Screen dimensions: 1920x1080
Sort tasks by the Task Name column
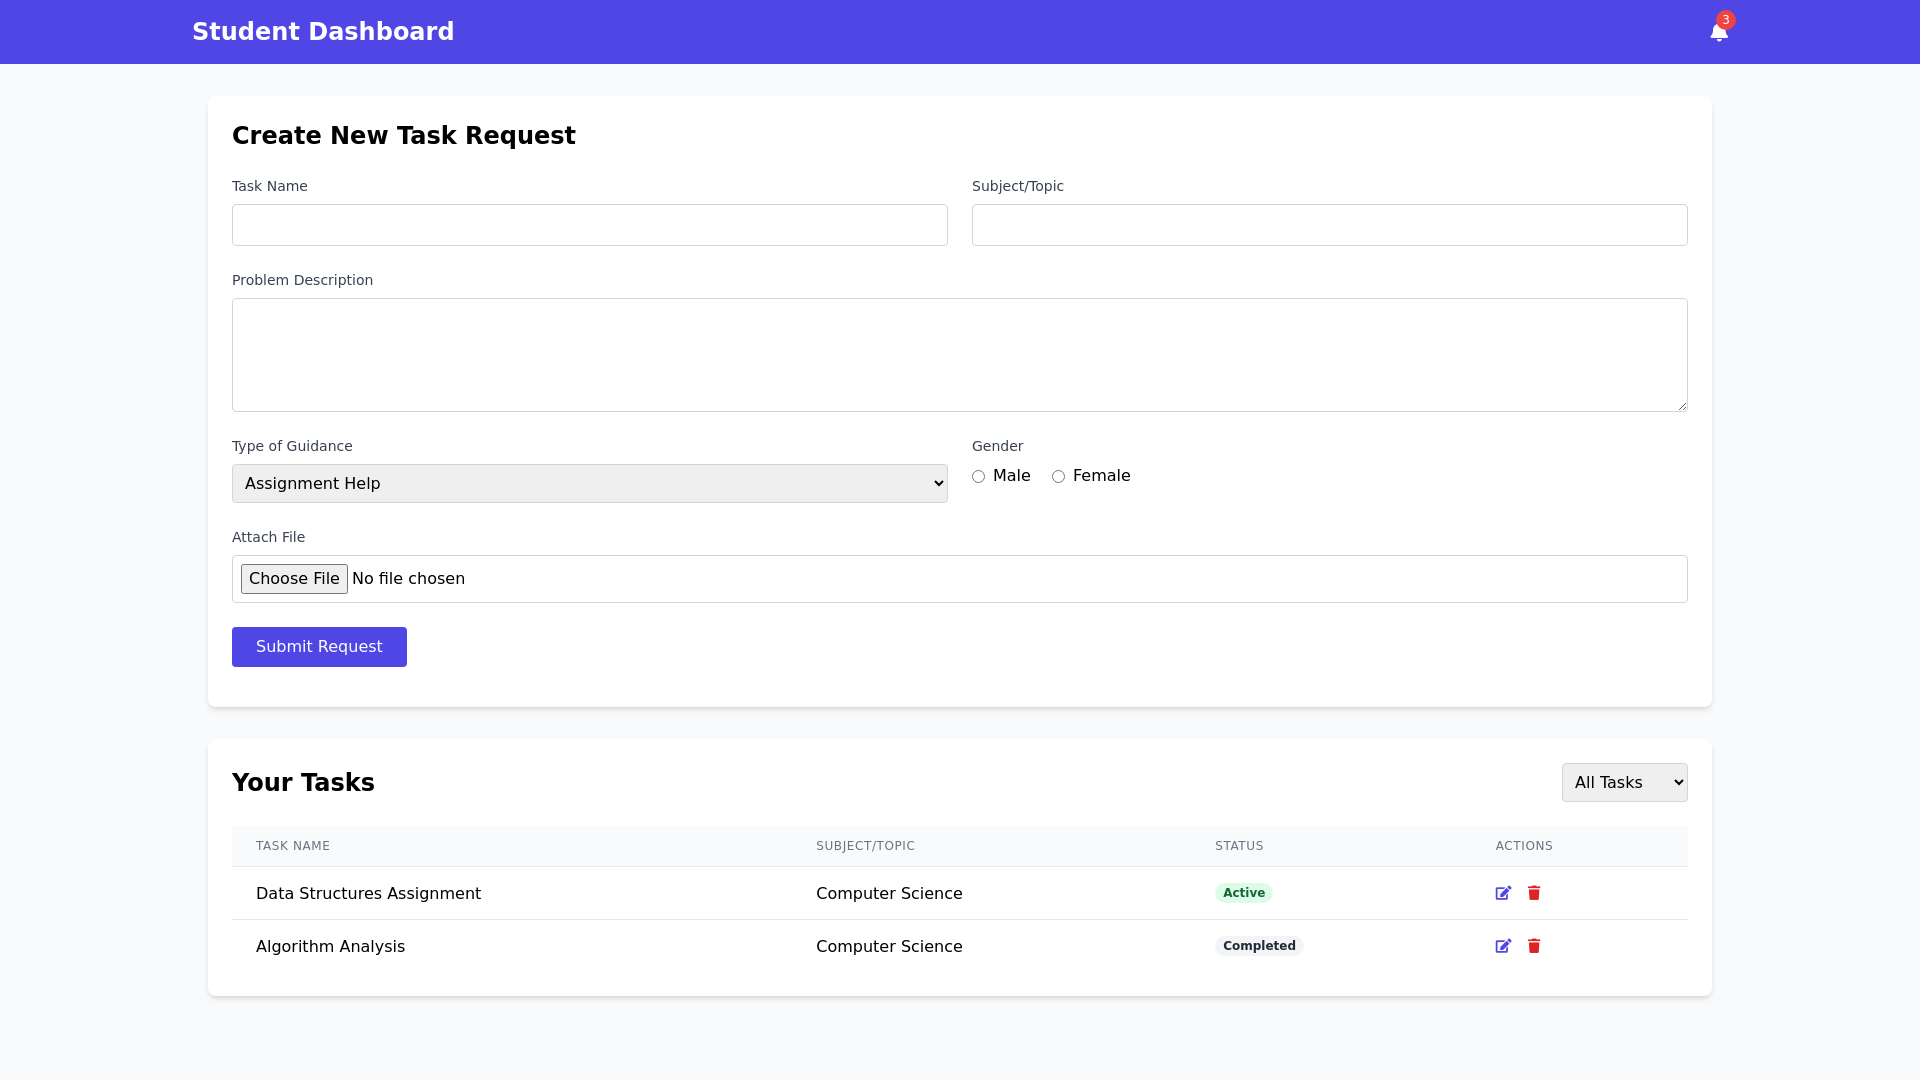[x=292, y=845]
